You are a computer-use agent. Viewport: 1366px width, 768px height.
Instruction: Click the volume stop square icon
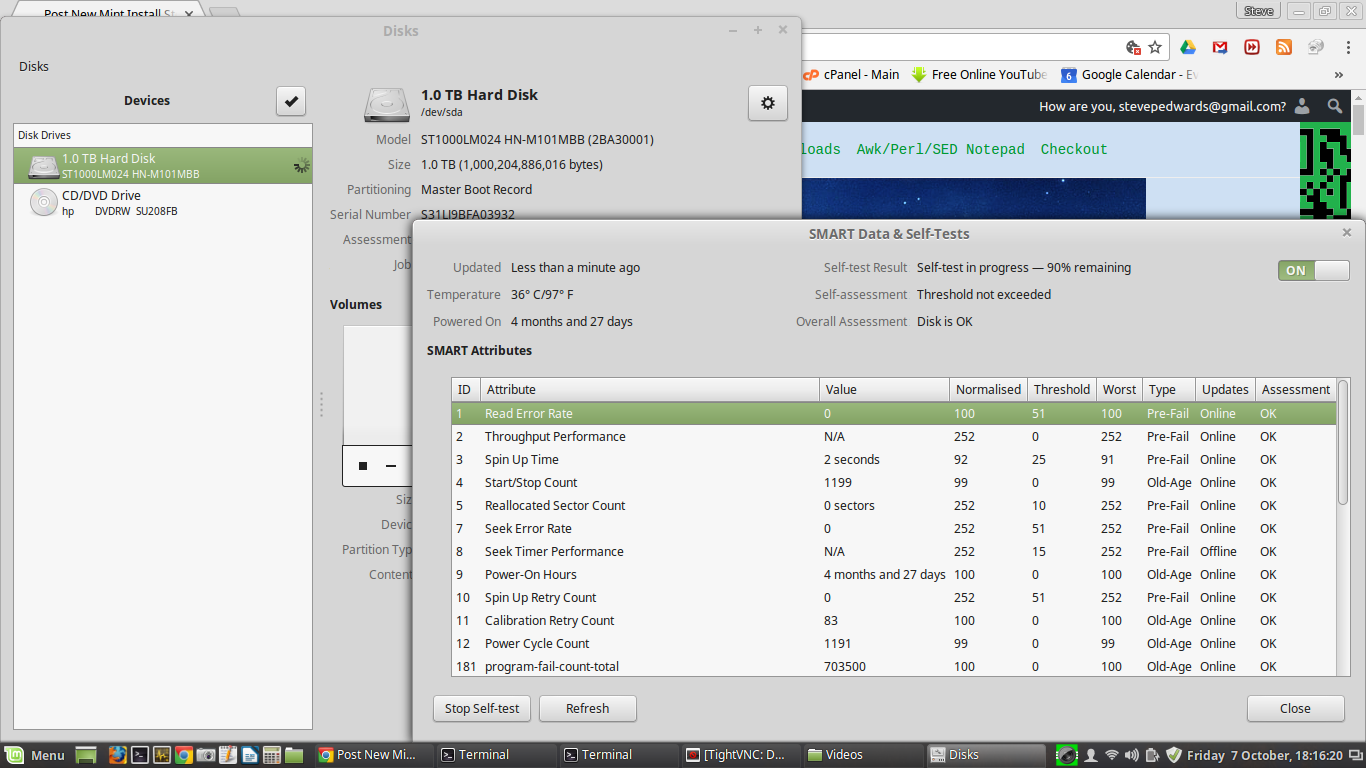pos(363,466)
